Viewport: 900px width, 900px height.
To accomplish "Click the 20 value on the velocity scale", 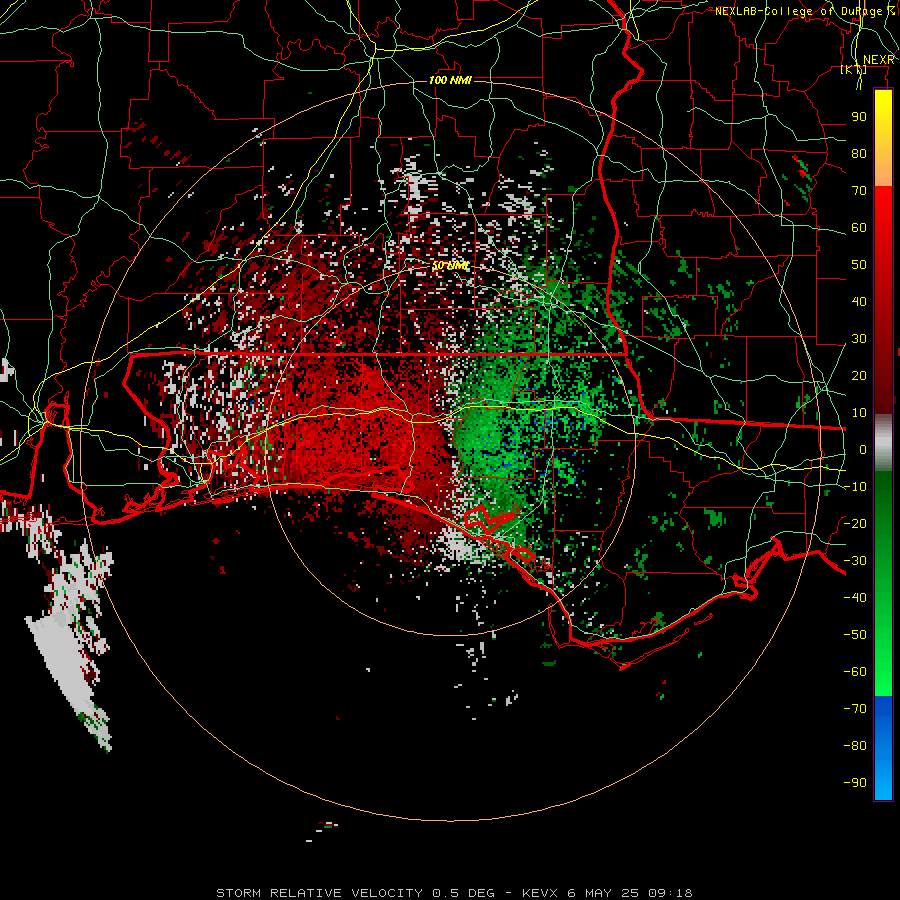I will [859, 375].
